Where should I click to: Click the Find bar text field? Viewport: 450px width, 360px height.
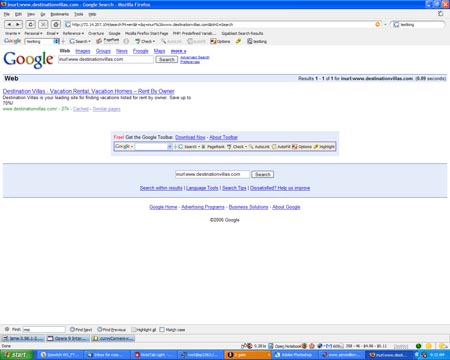[x=44, y=330]
